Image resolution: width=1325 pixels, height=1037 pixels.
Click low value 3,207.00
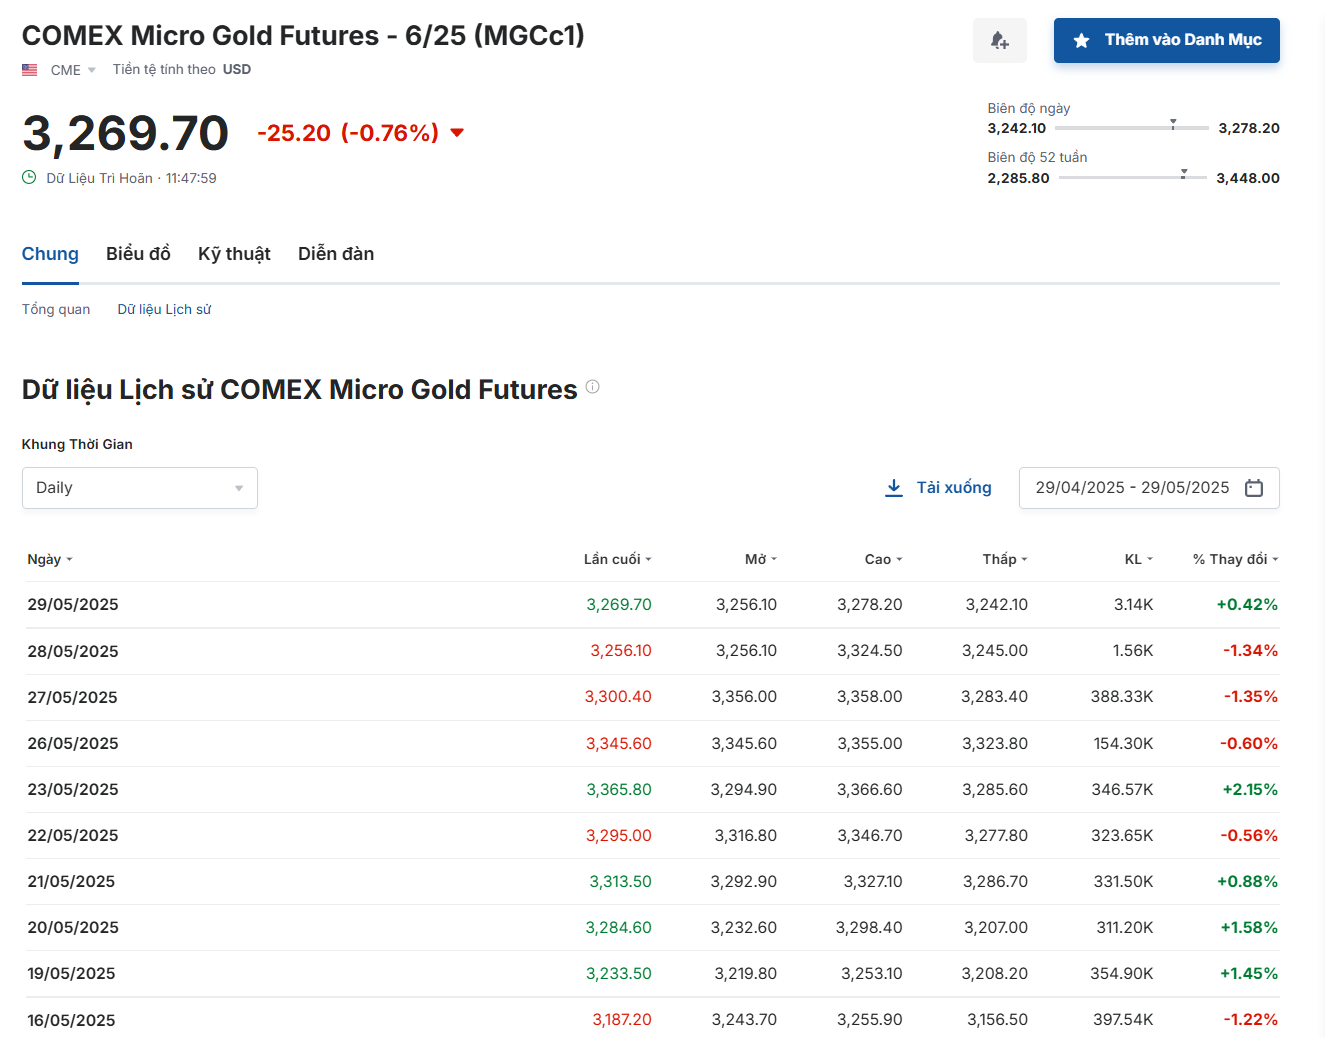pyautogui.click(x=996, y=927)
